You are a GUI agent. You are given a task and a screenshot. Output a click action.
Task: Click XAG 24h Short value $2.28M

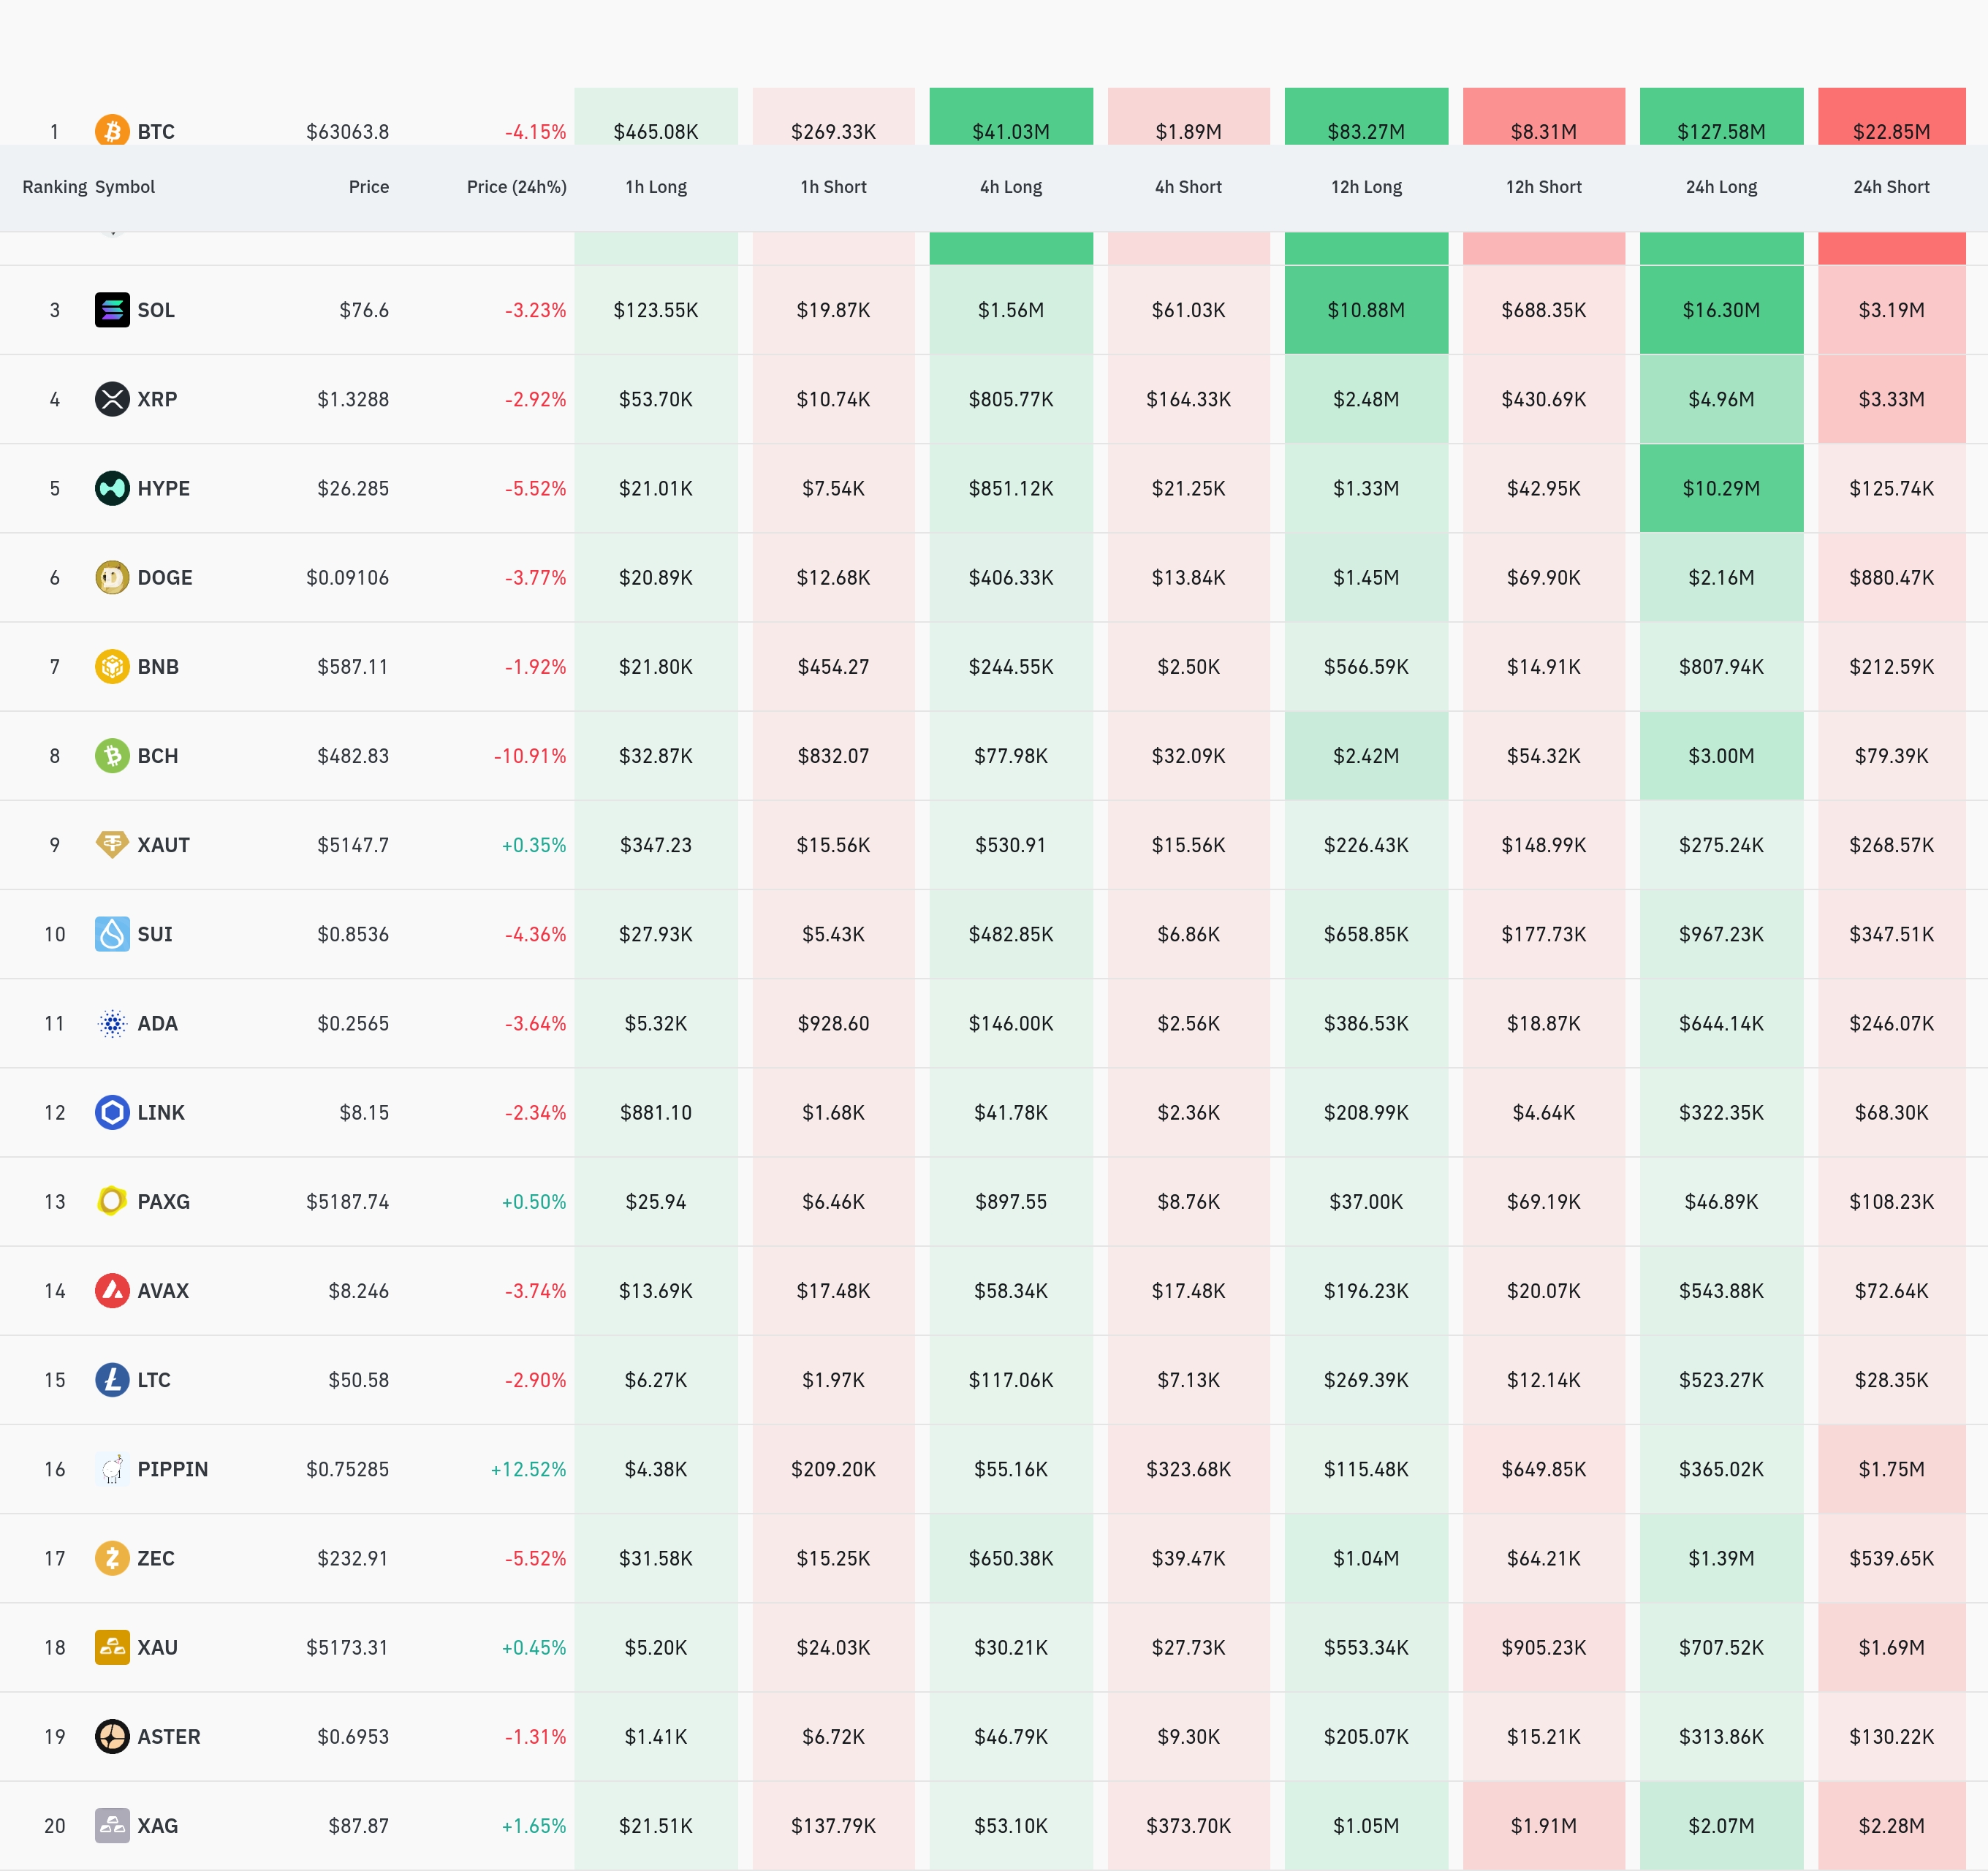(1891, 1826)
